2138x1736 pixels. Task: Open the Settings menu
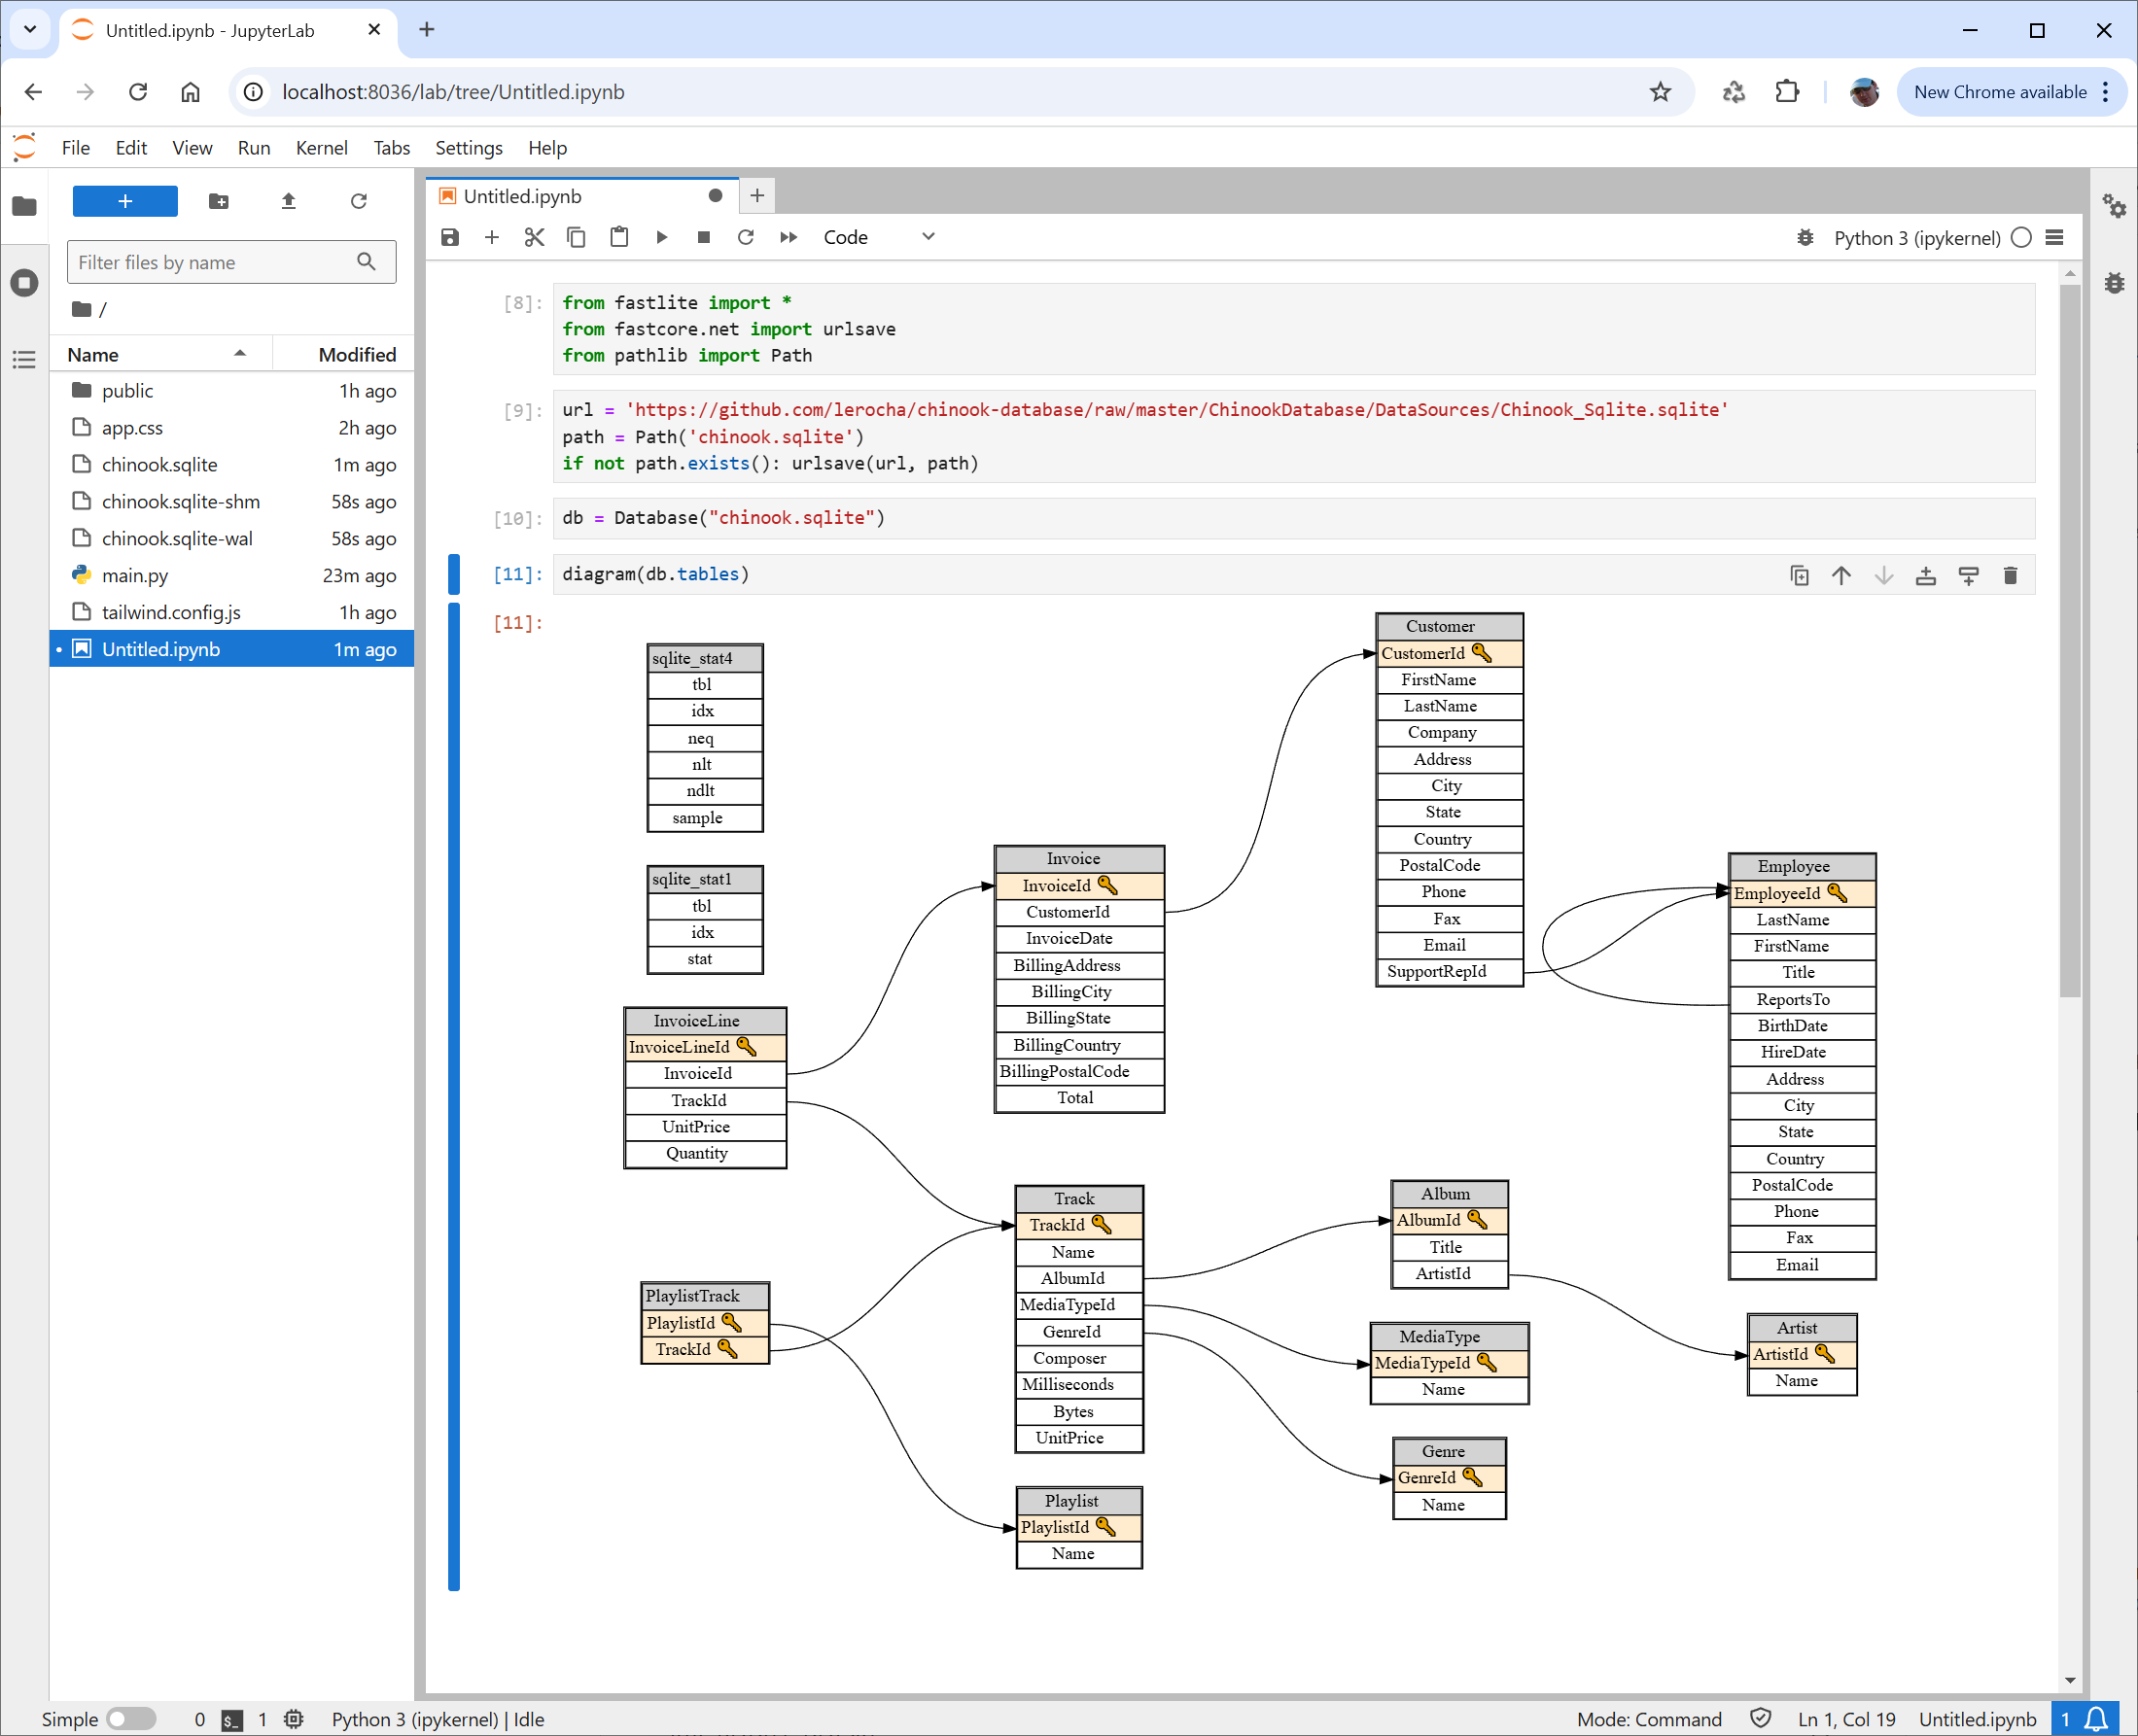(468, 148)
